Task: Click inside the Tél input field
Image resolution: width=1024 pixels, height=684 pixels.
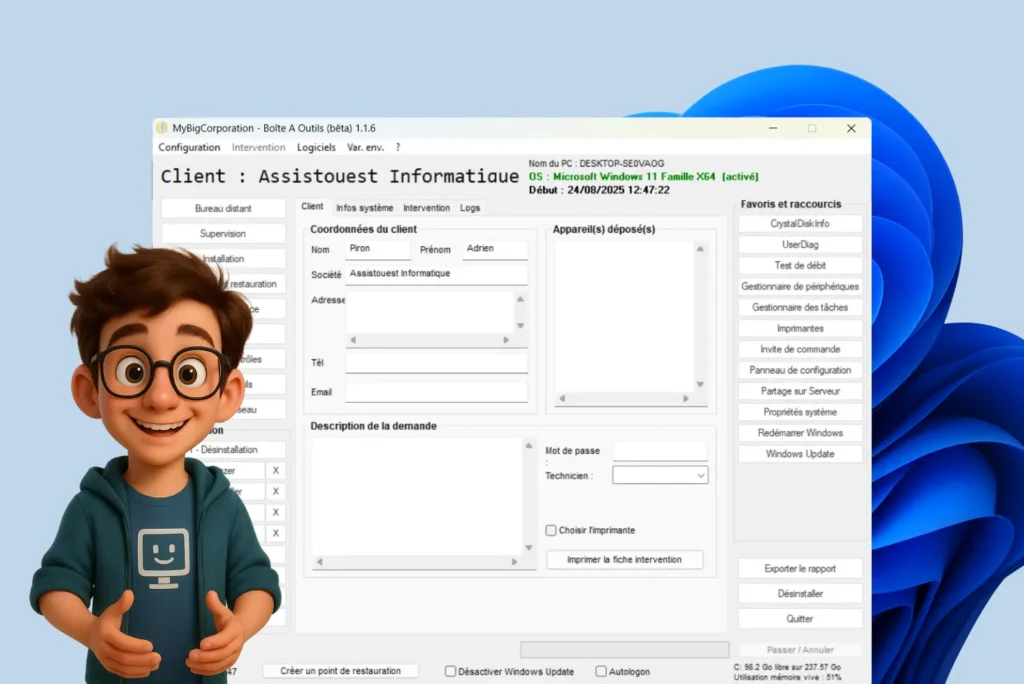Action: click(436, 362)
